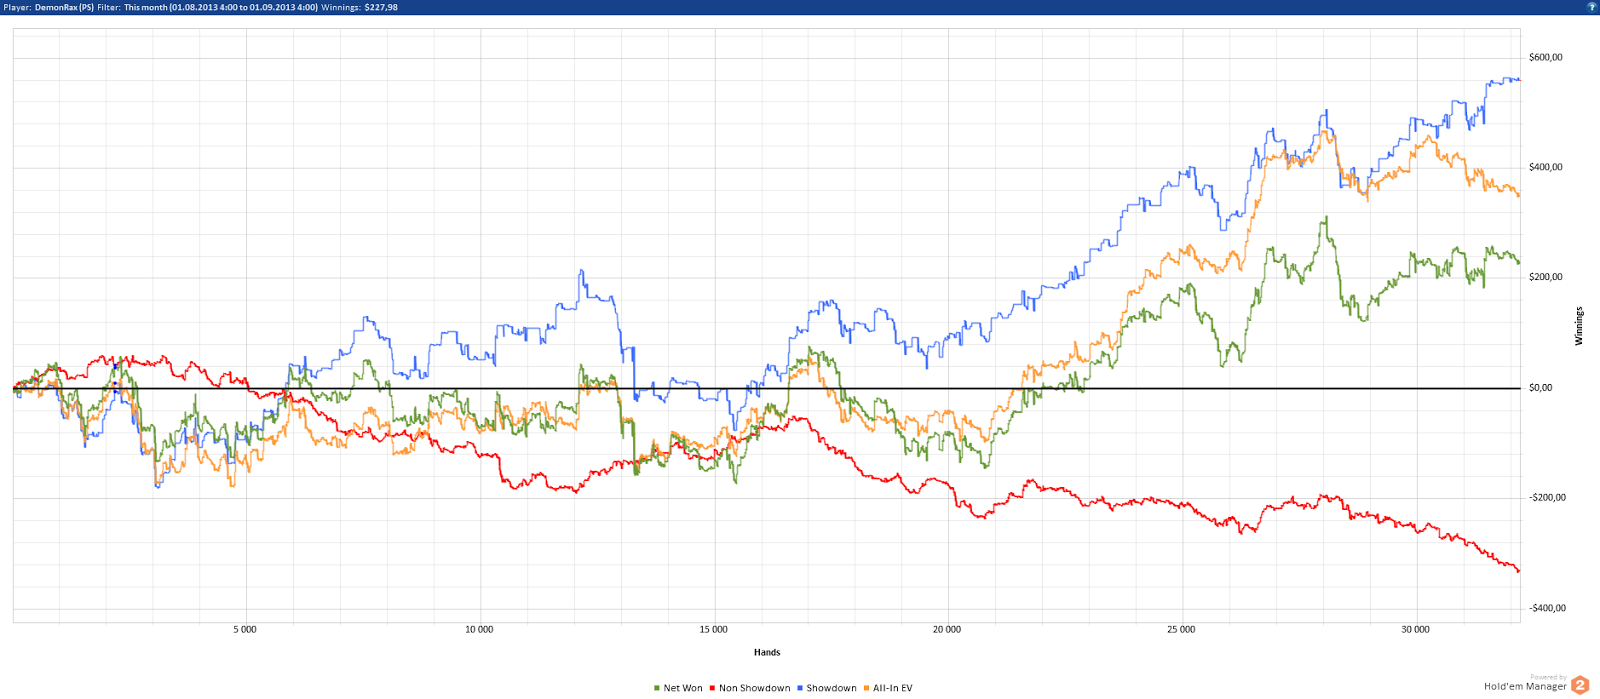
Task: Click the 5 000 hands axis label
Action: (x=245, y=629)
